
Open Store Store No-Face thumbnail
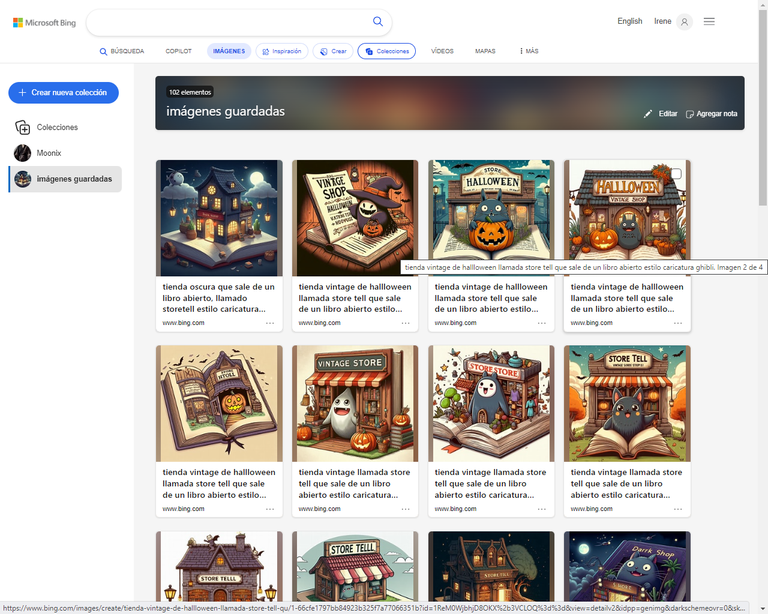(x=491, y=403)
